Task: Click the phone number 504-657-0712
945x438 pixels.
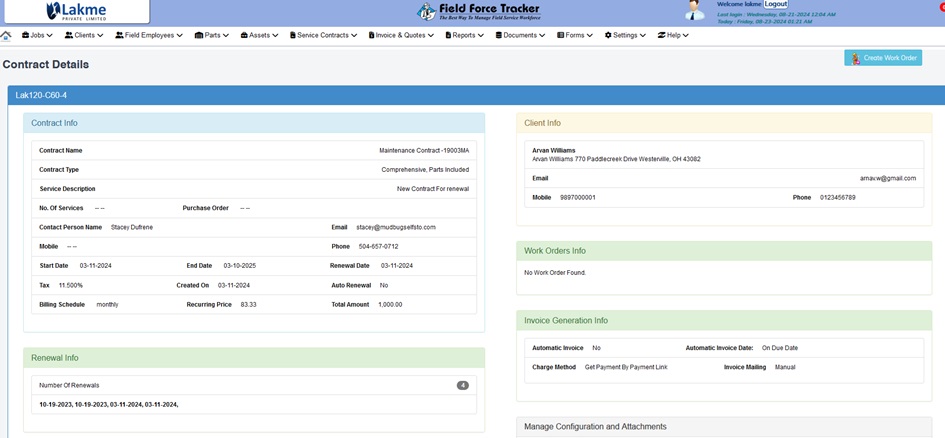Action: coord(378,246)
